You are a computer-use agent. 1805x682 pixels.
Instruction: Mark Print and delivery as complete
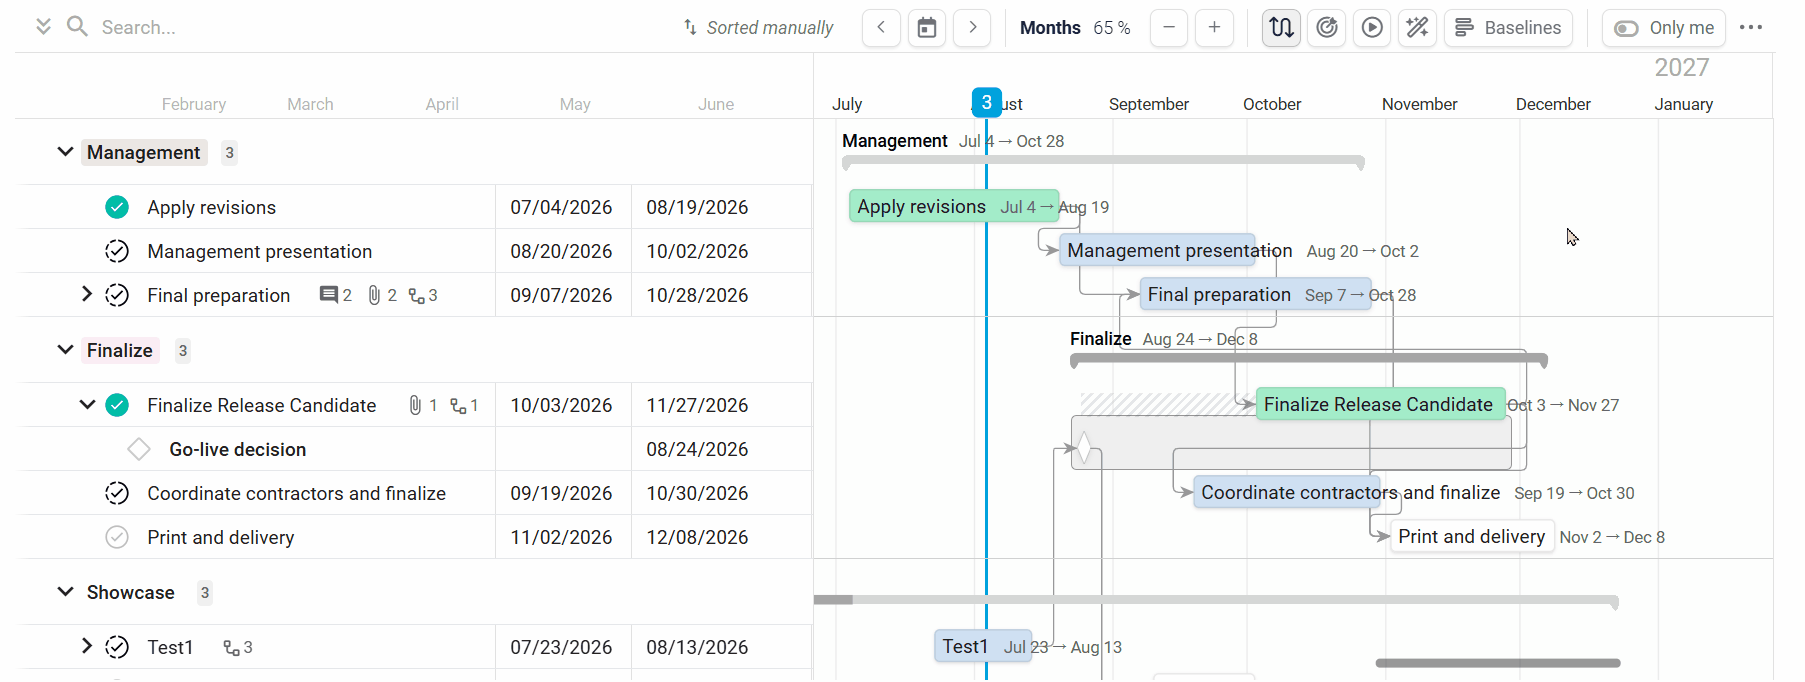[x=117, y=537]
